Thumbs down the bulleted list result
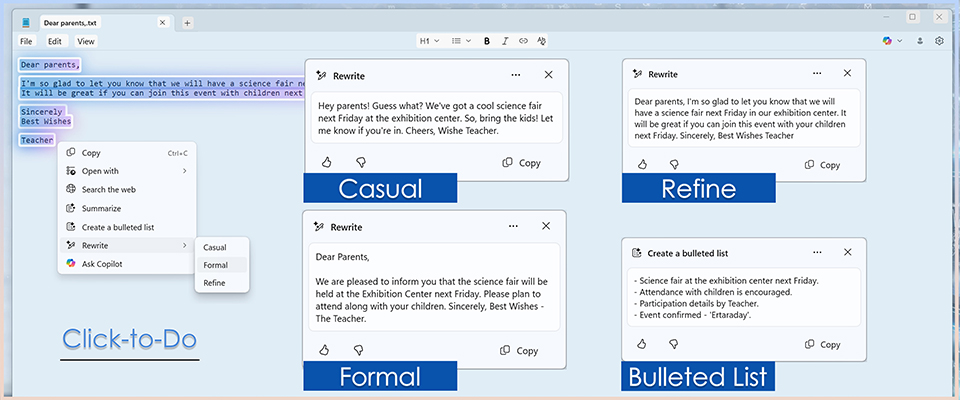960x400 pixels. [x=673, y=343]
